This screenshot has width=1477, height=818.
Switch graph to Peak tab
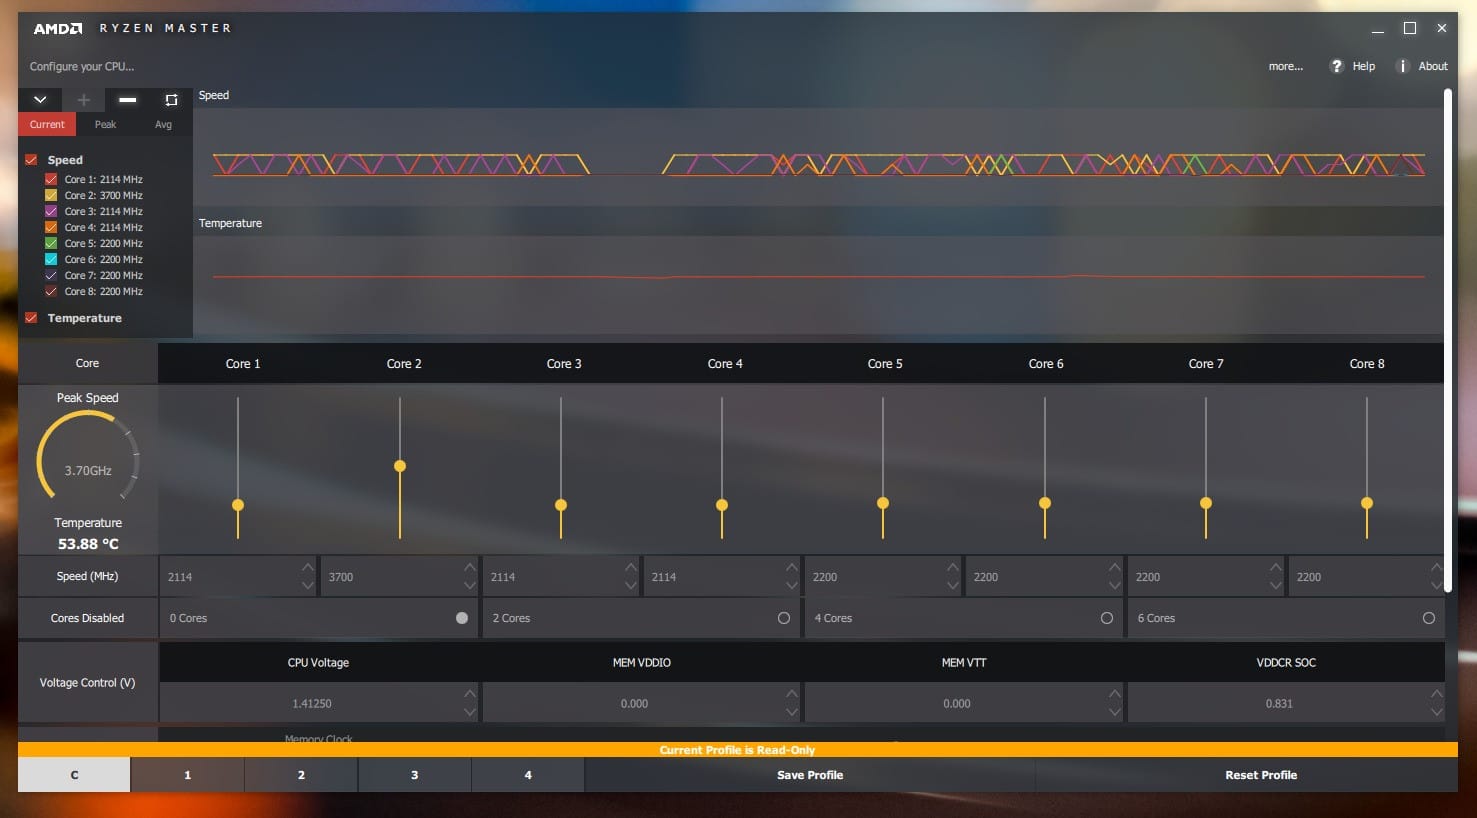tap(105, 125)
